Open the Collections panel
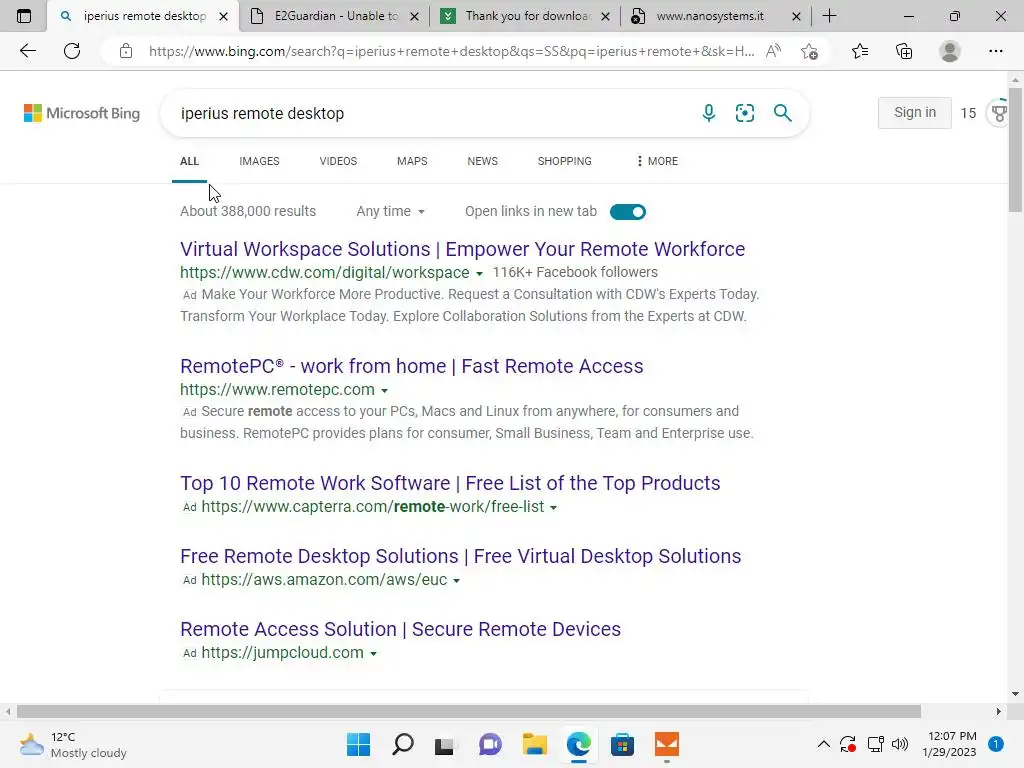 click(x=904, y=51)
